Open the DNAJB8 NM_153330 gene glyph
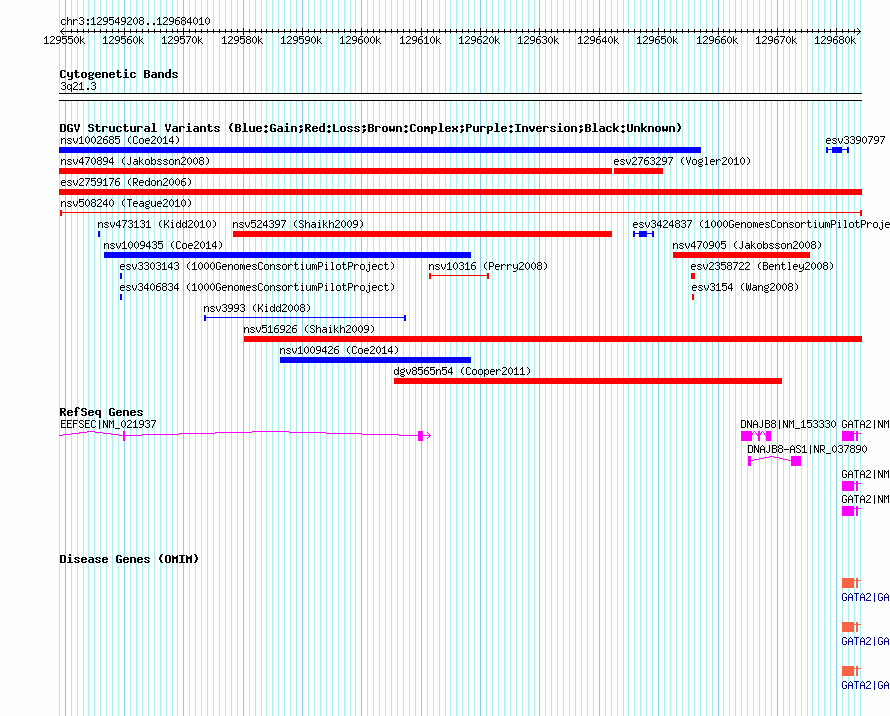 [756, 436]
